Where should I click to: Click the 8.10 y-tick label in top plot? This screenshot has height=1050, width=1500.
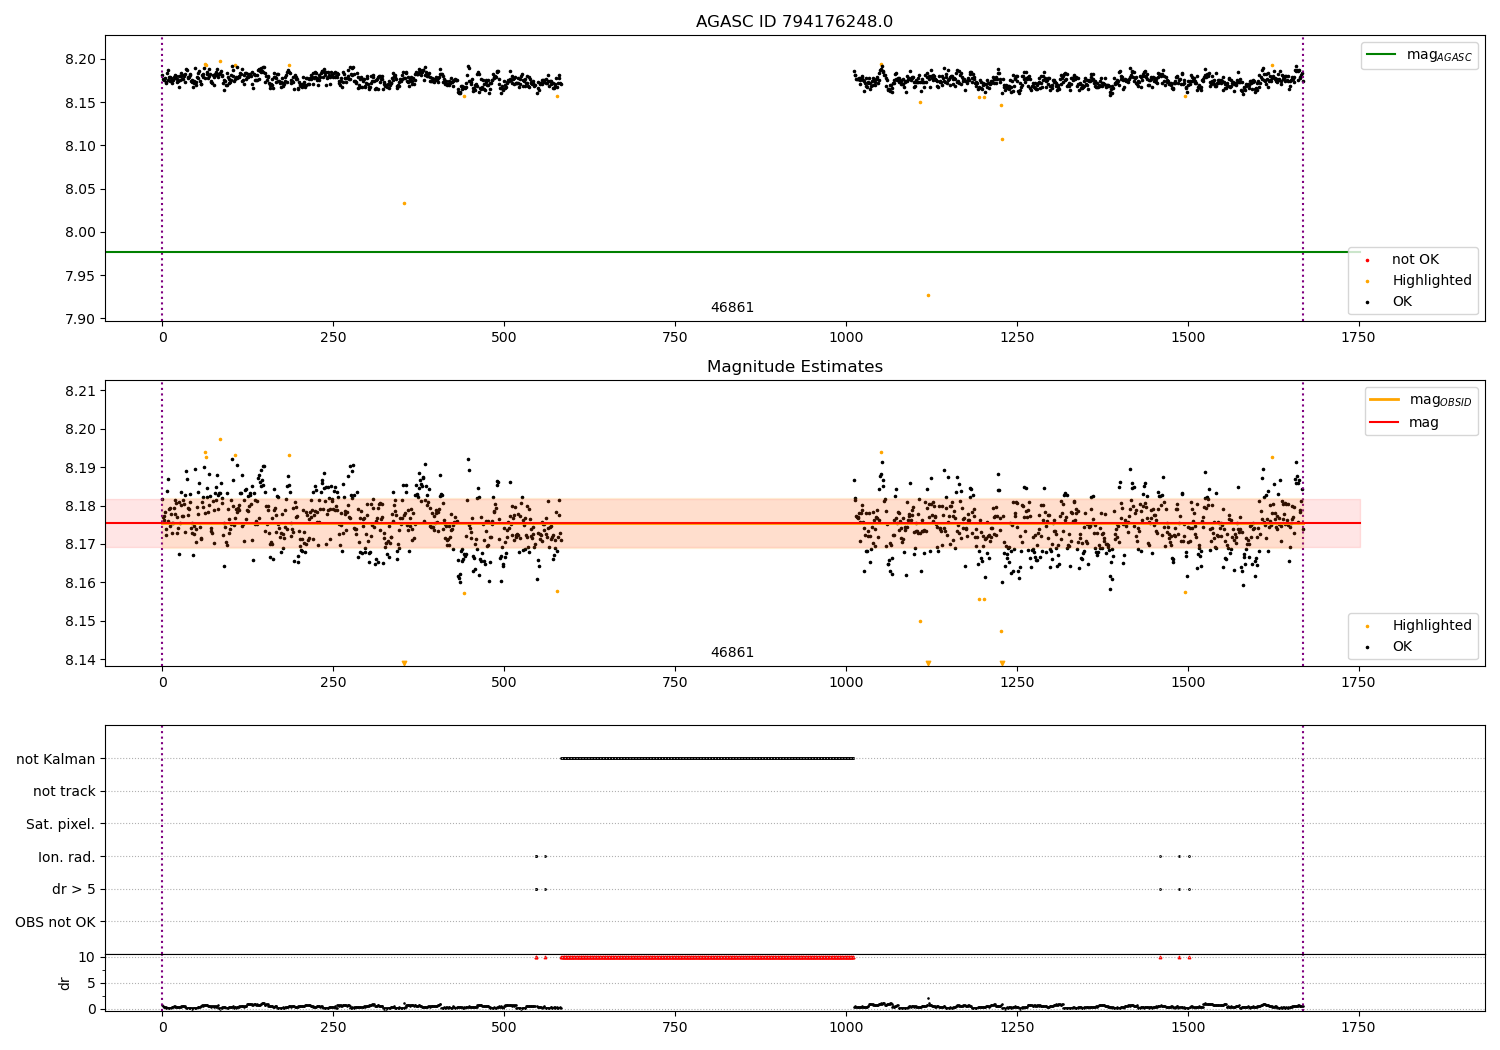(x=80, y=146)
